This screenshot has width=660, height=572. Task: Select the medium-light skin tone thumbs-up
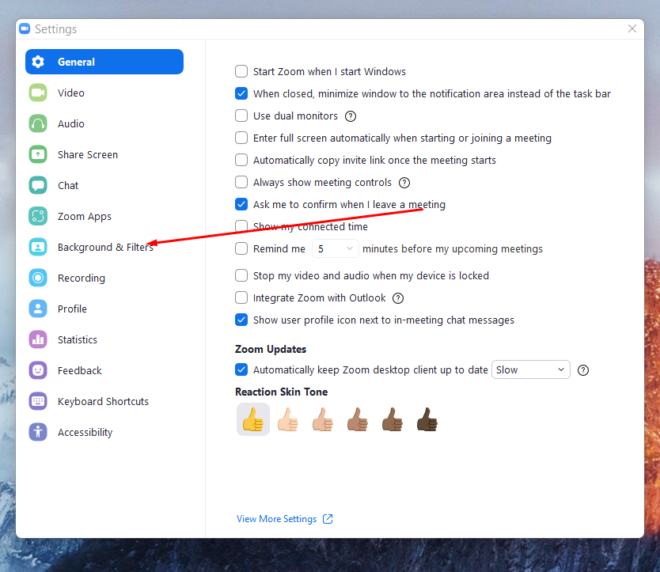point(323,420)
